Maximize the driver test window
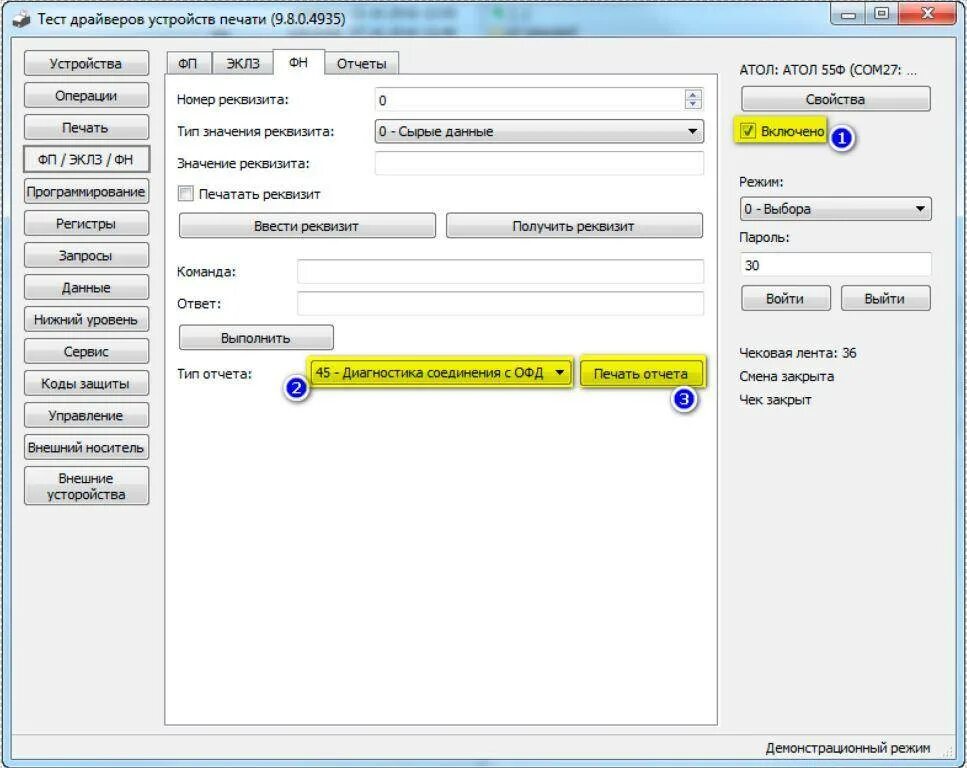Image resolution: width=967 pixels, height=768 pixels. click(x=882, y=14)
